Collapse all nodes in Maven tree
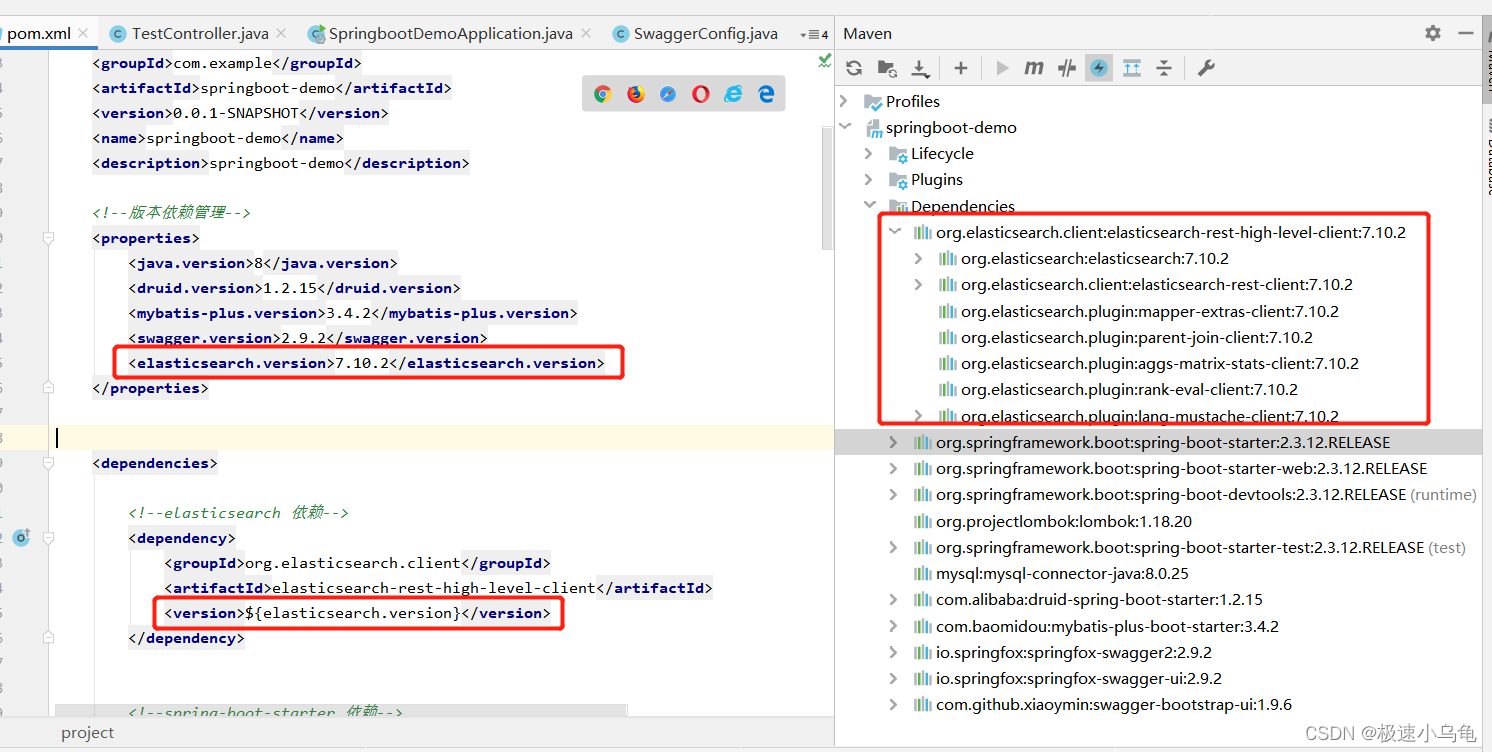Screen dimensions: 1492x752 pyautogui.click(x=1164, y=68)
